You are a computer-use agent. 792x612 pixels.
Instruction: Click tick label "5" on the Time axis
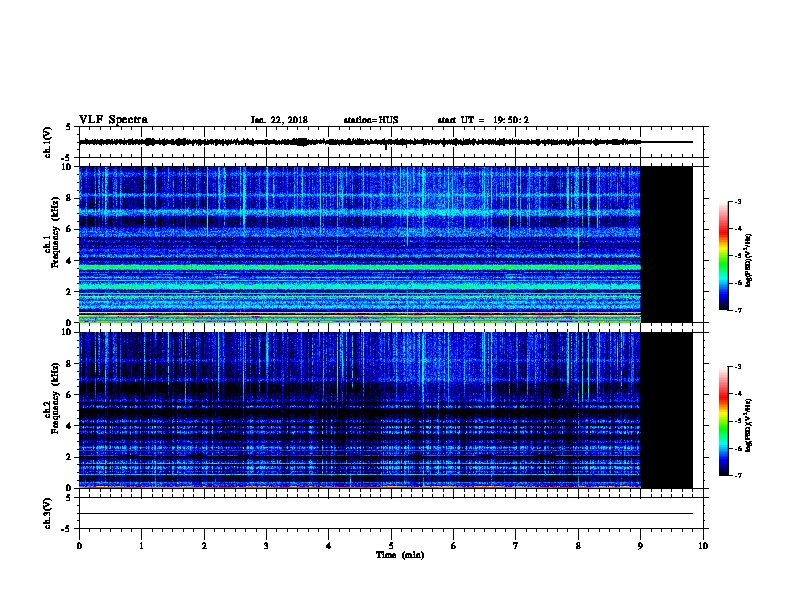[391, 546]
